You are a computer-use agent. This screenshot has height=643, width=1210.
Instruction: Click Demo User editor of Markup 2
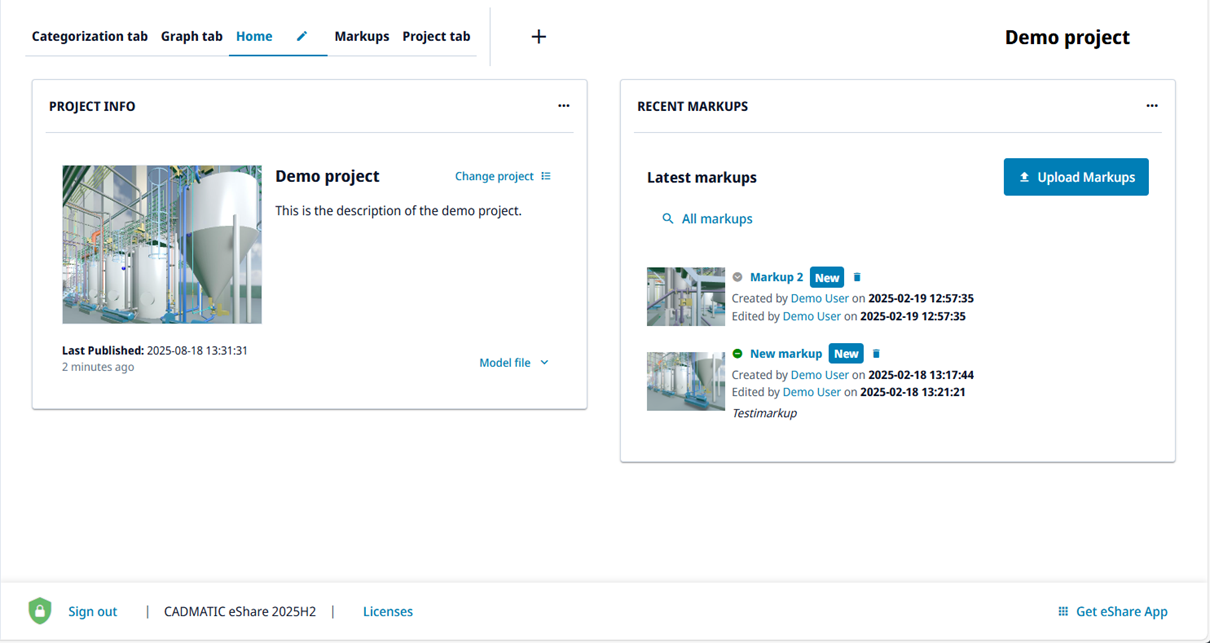[812, 316]
